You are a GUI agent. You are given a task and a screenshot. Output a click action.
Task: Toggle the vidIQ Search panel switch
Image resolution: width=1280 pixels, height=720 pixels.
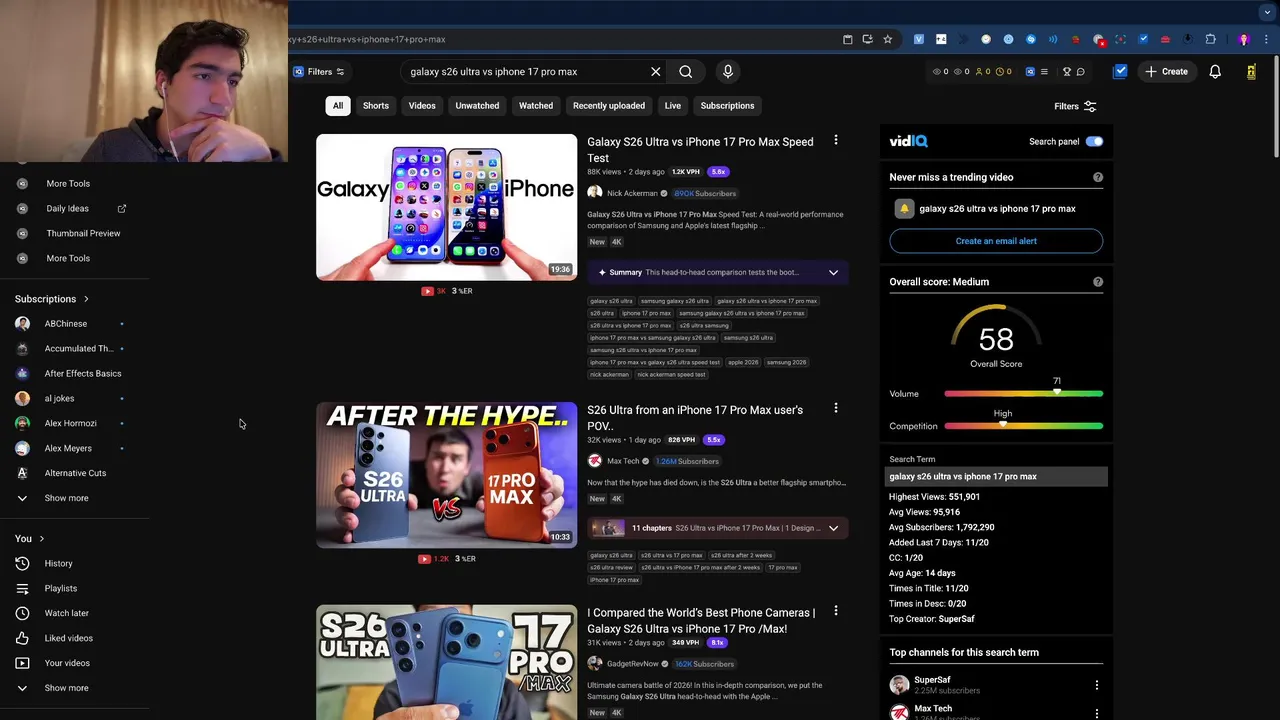tap(1094, 142)
